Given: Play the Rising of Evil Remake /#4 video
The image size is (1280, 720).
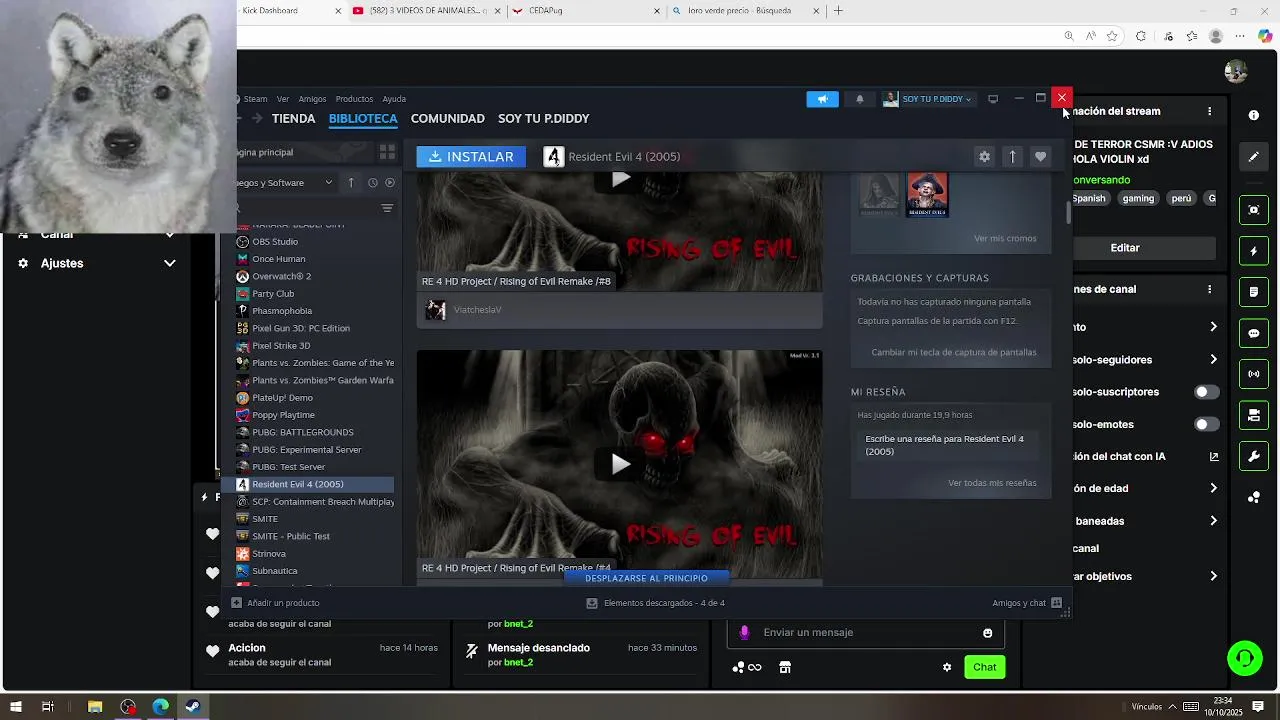Looking at the screenshot, I should [x=620, y=464].
